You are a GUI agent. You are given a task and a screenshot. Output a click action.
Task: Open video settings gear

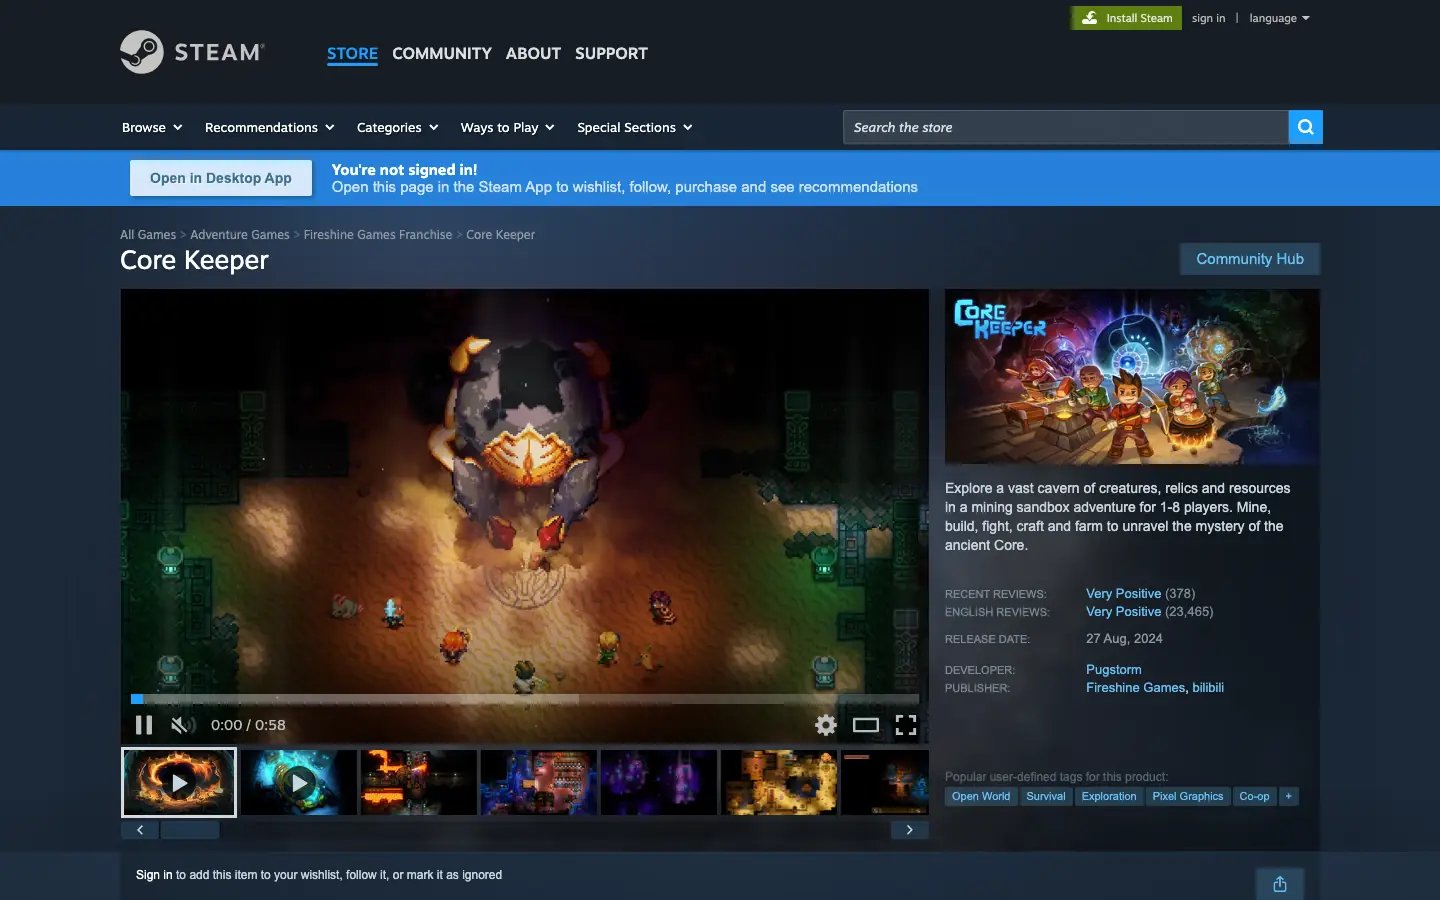tap(826, 725)
